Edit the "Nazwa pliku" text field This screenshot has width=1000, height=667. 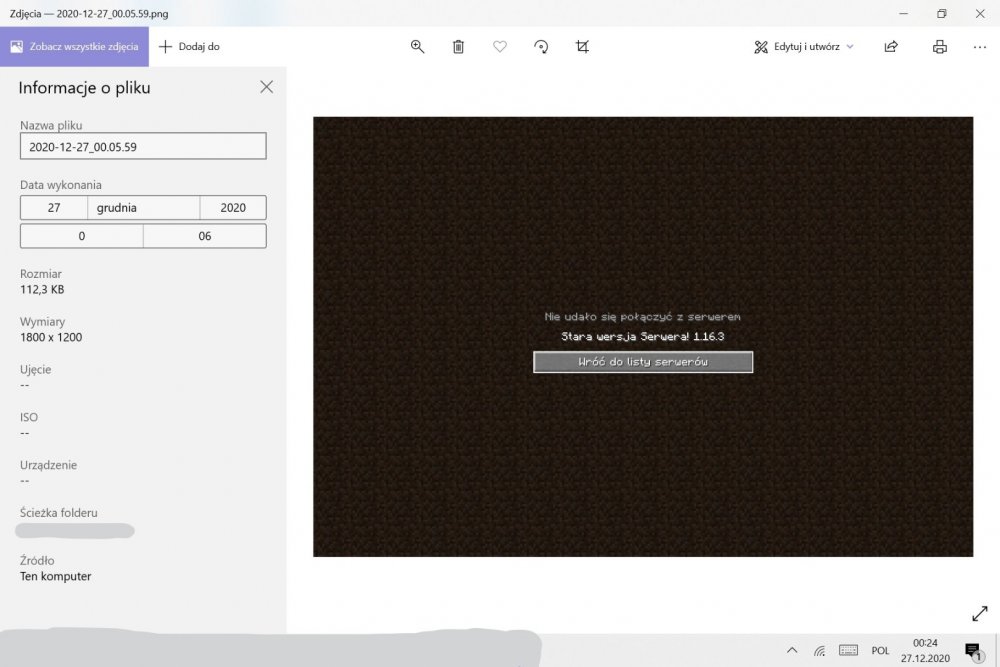143,146
